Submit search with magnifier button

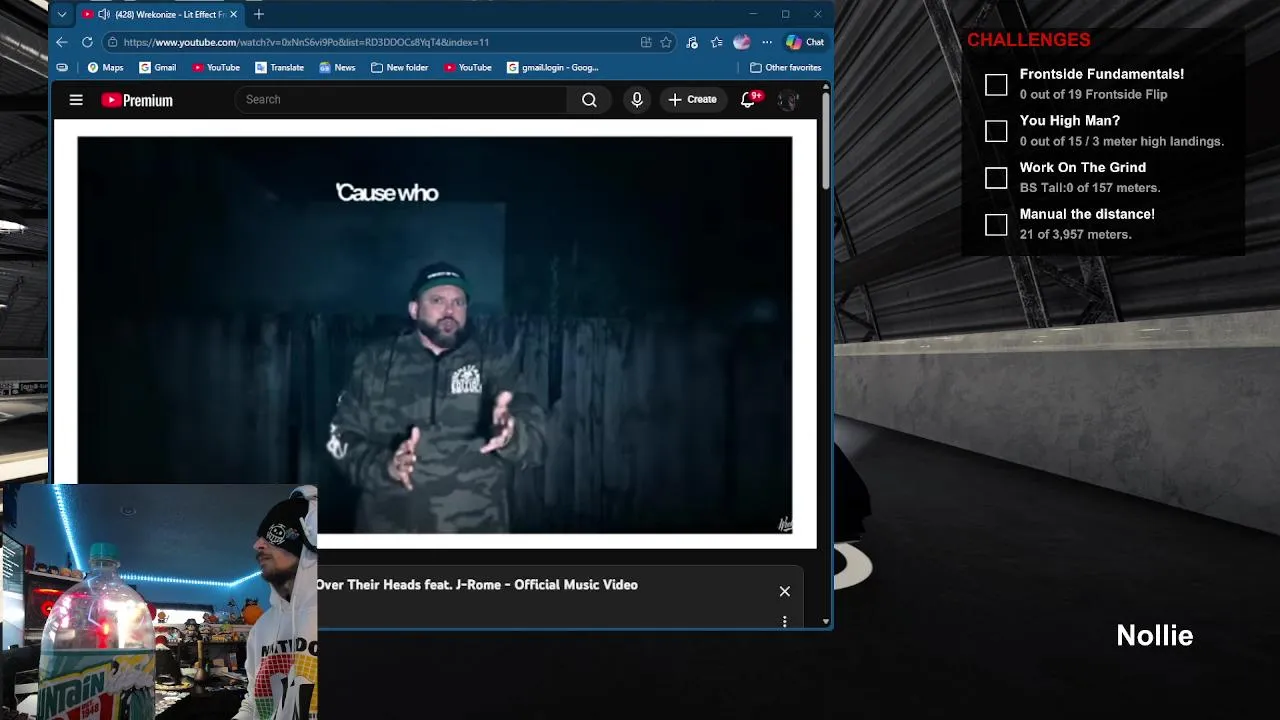tap(589, 99)
